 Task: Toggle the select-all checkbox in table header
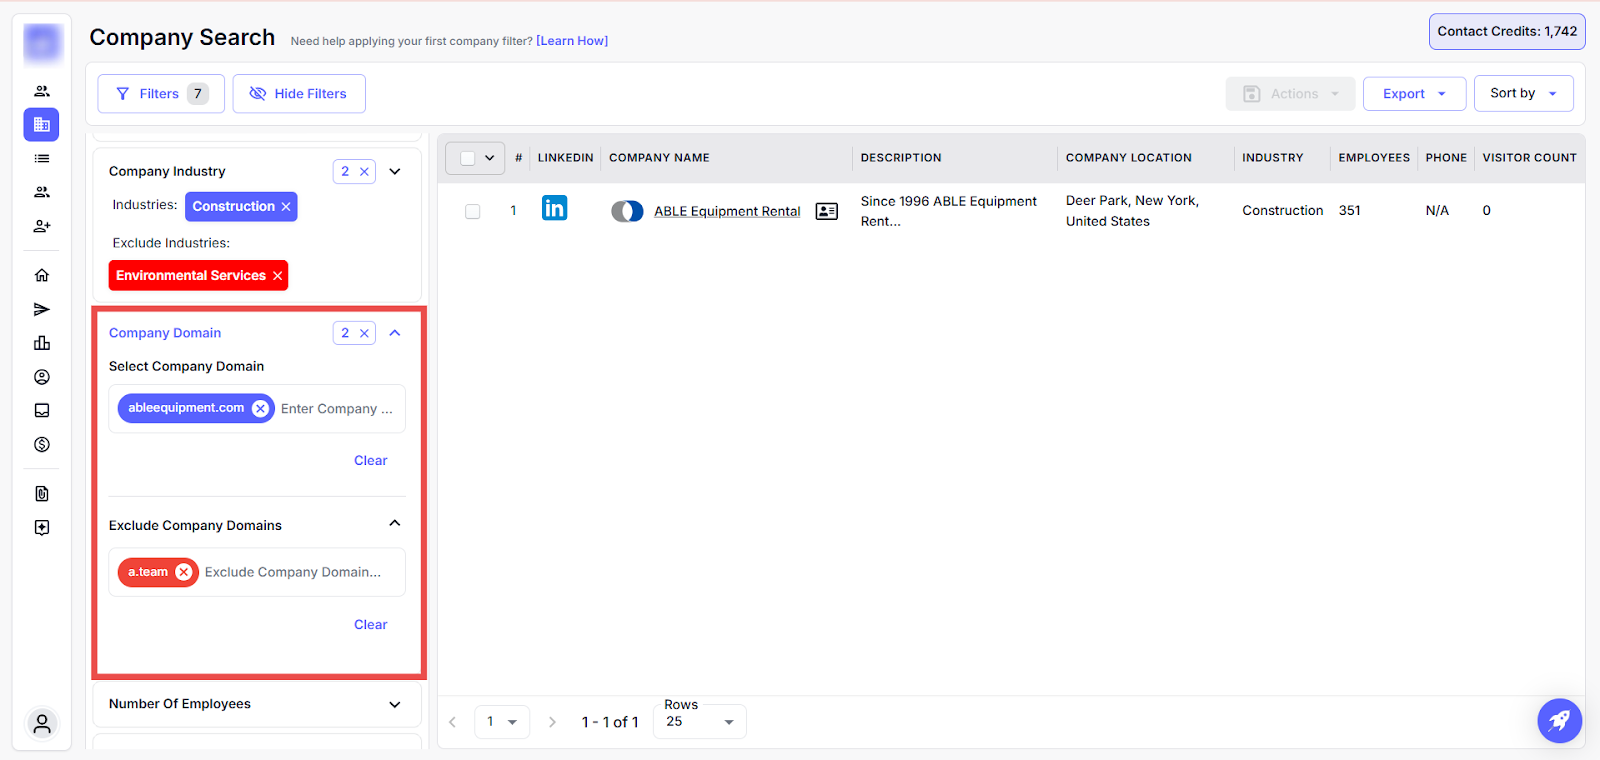[x=467, y=158]
